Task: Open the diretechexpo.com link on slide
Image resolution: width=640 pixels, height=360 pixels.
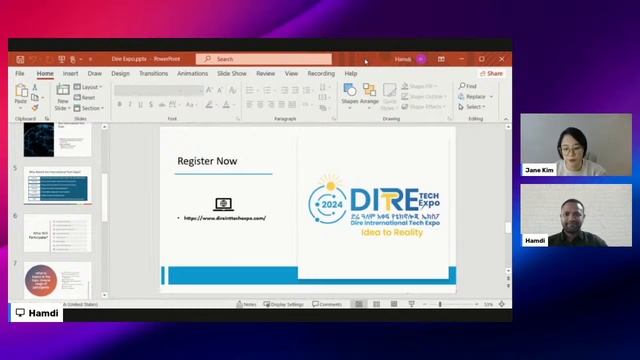Action: coord(225,218)
